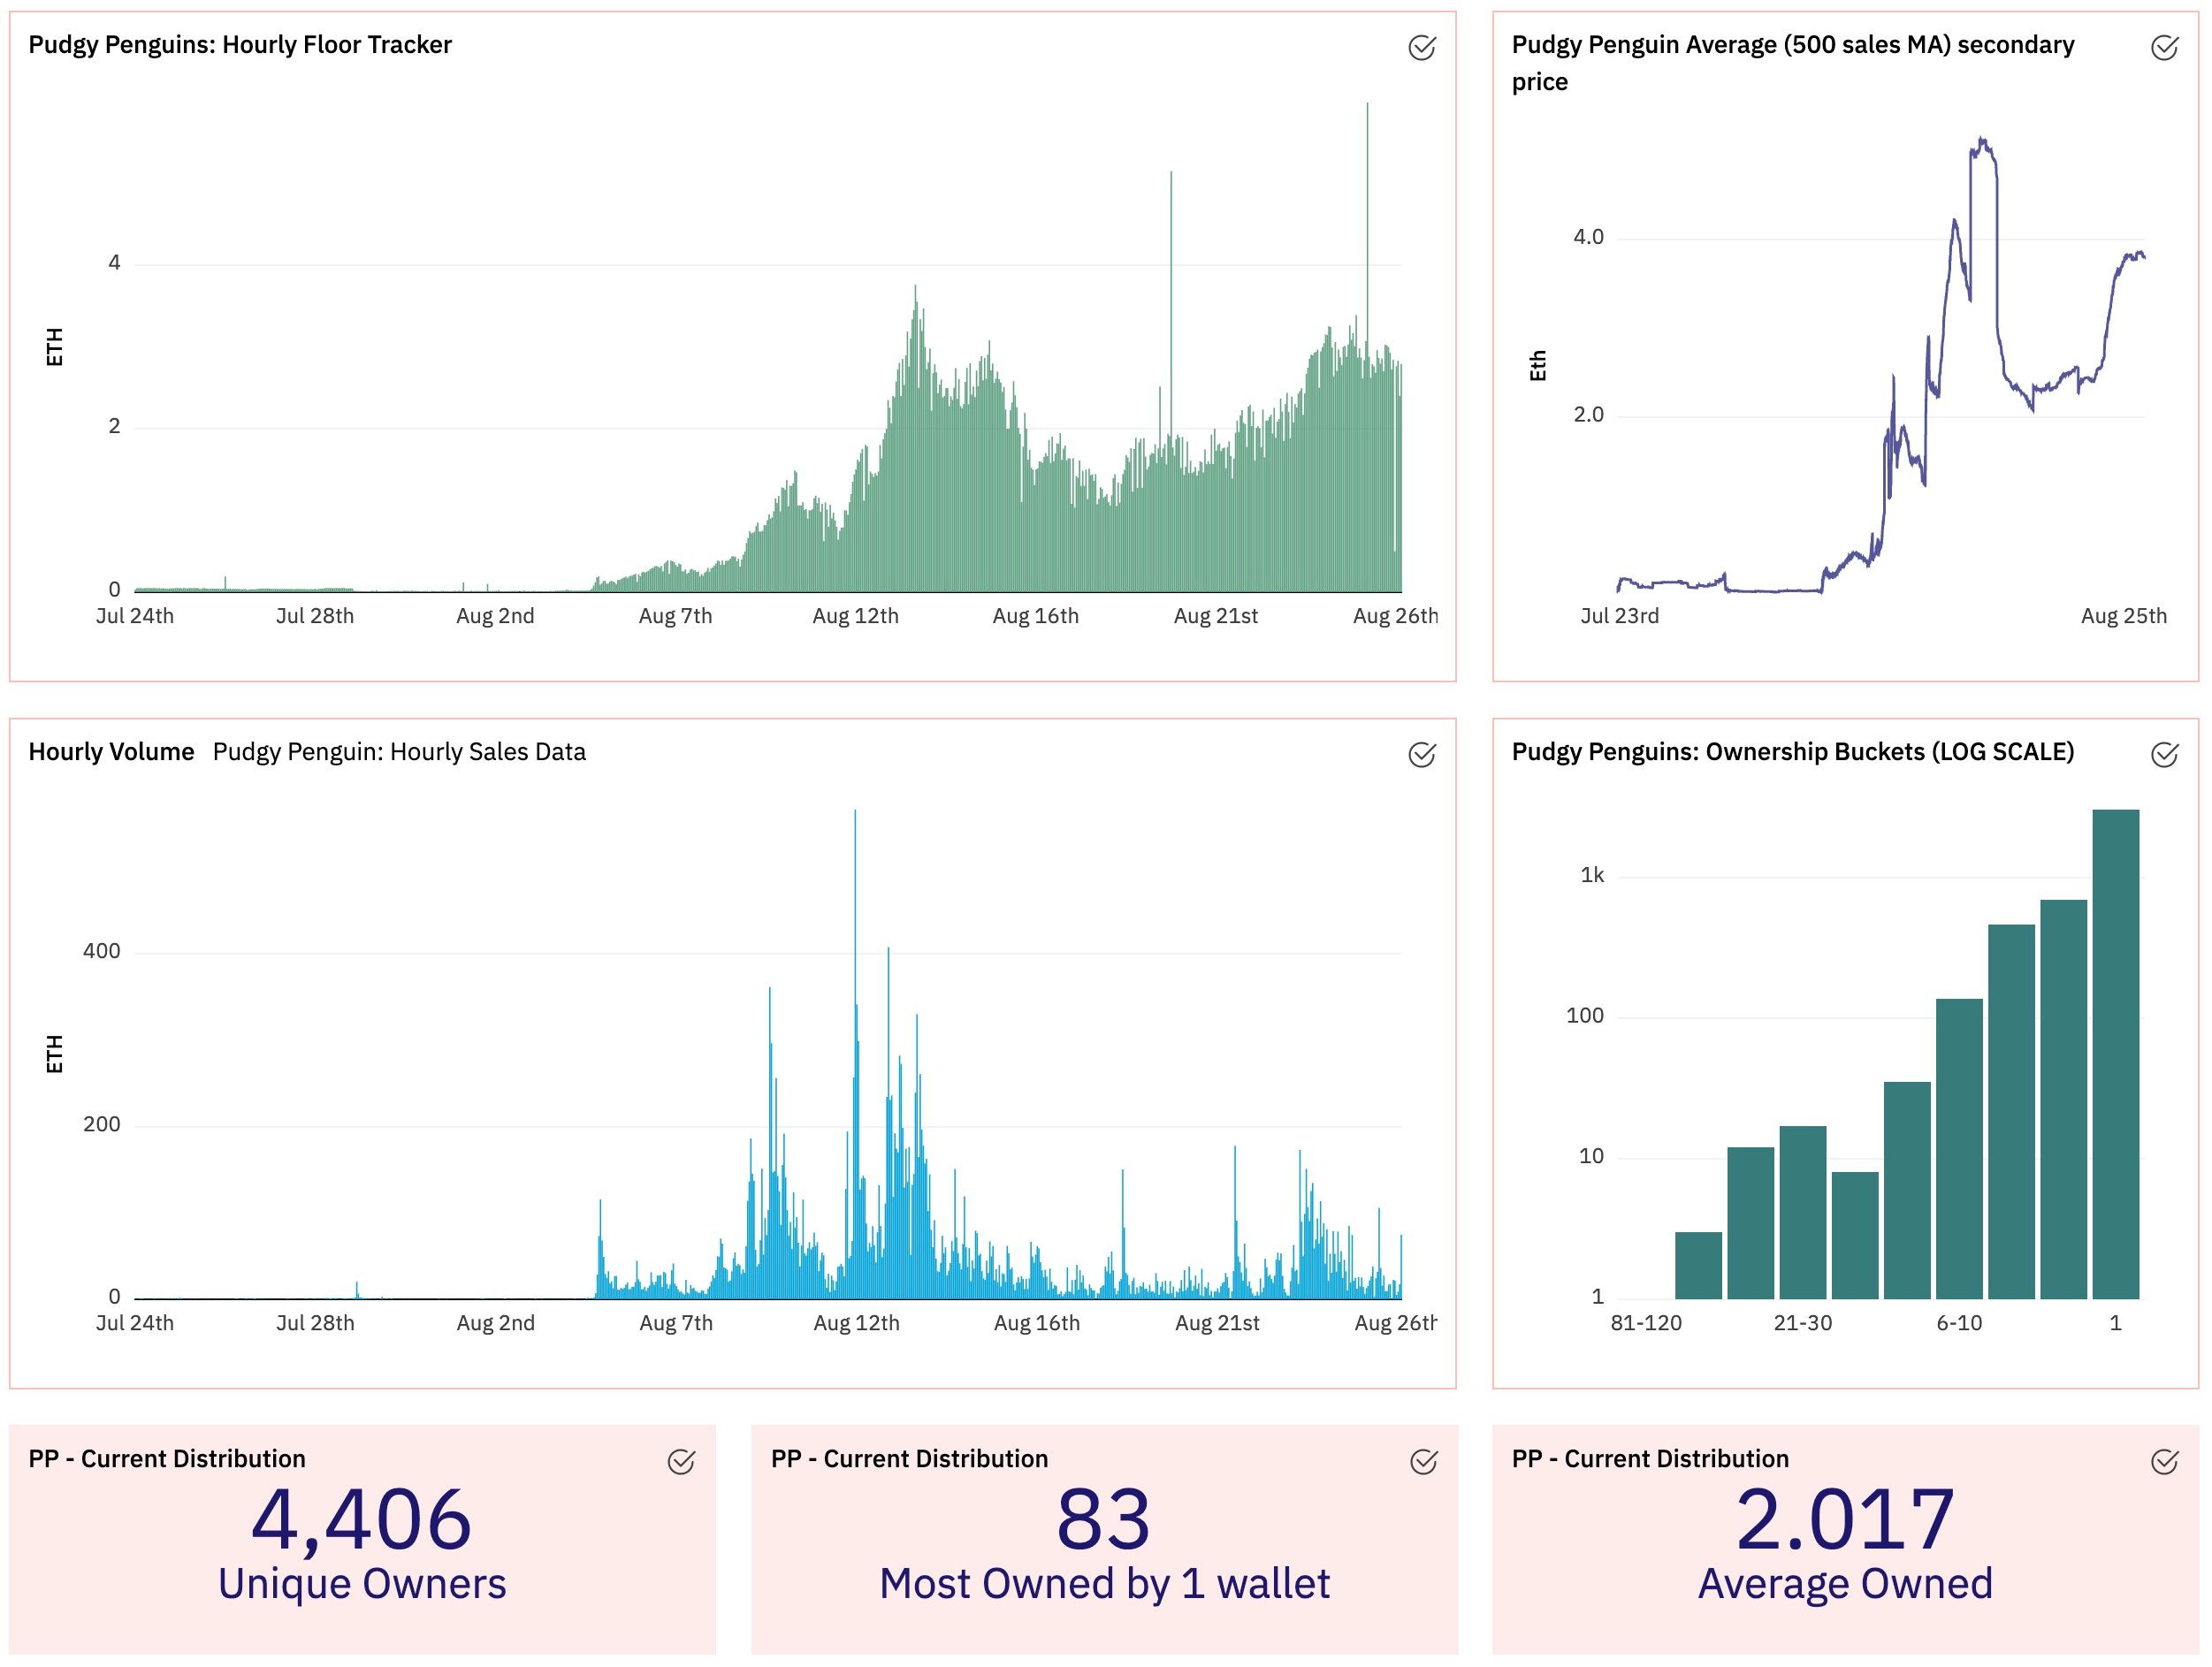Open Pudgy Penguin Average secondary price title
The height and width of the screenshot is (1667, 2212).
(1792, 45)
